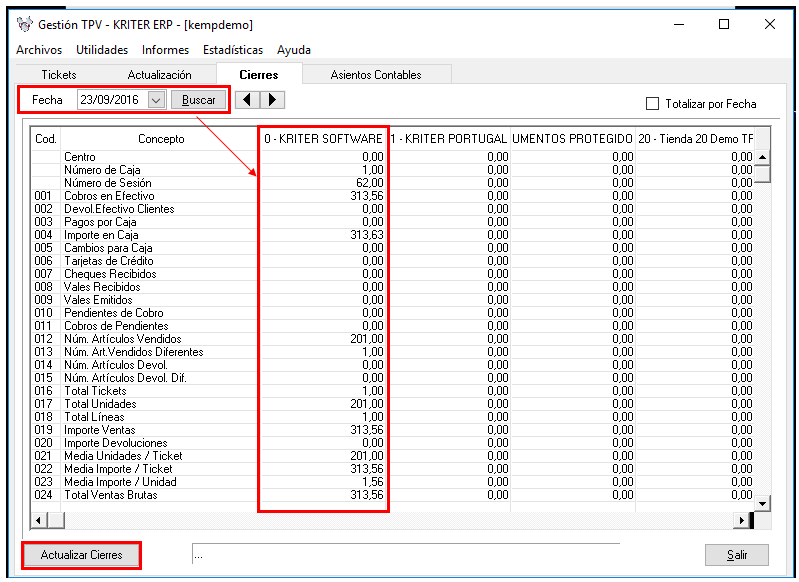The height and width of the screenshot is (582, 799).
Task: Open the Archivos menu
Action: coord(39,50)
